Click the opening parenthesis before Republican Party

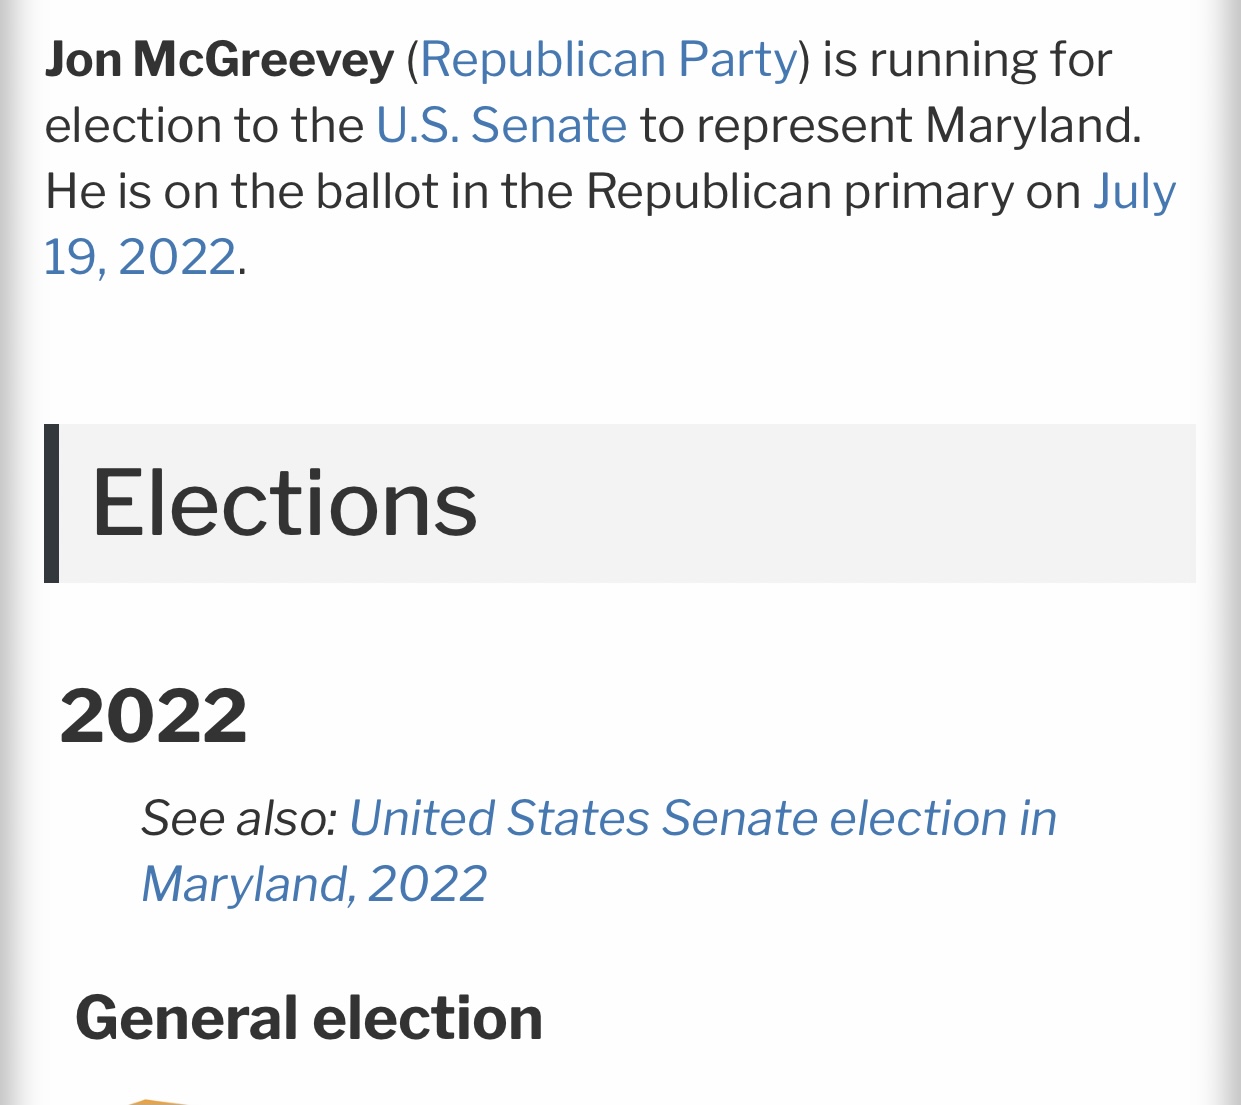tap(412, 60)
